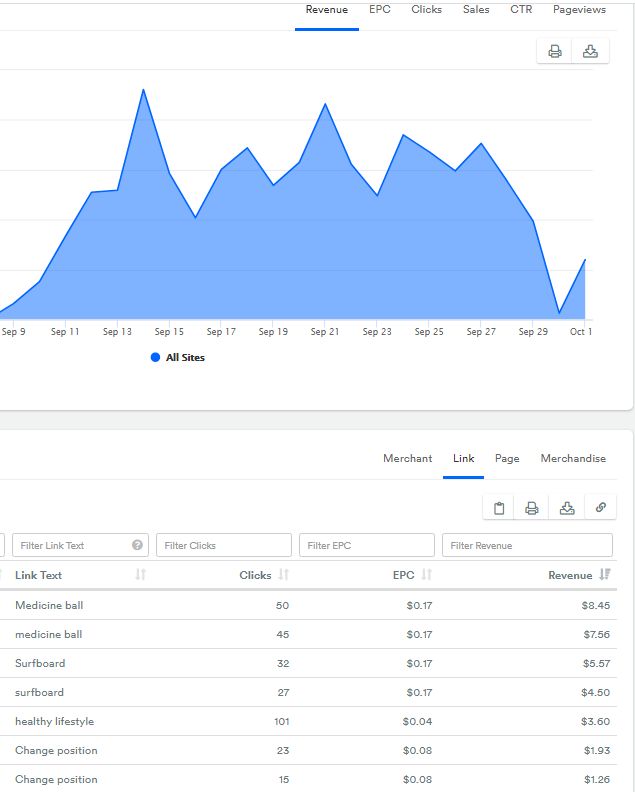Screen dimensions: 635x792
Task: Switch to EPC chart tab
Action: (x=379, y=10)
